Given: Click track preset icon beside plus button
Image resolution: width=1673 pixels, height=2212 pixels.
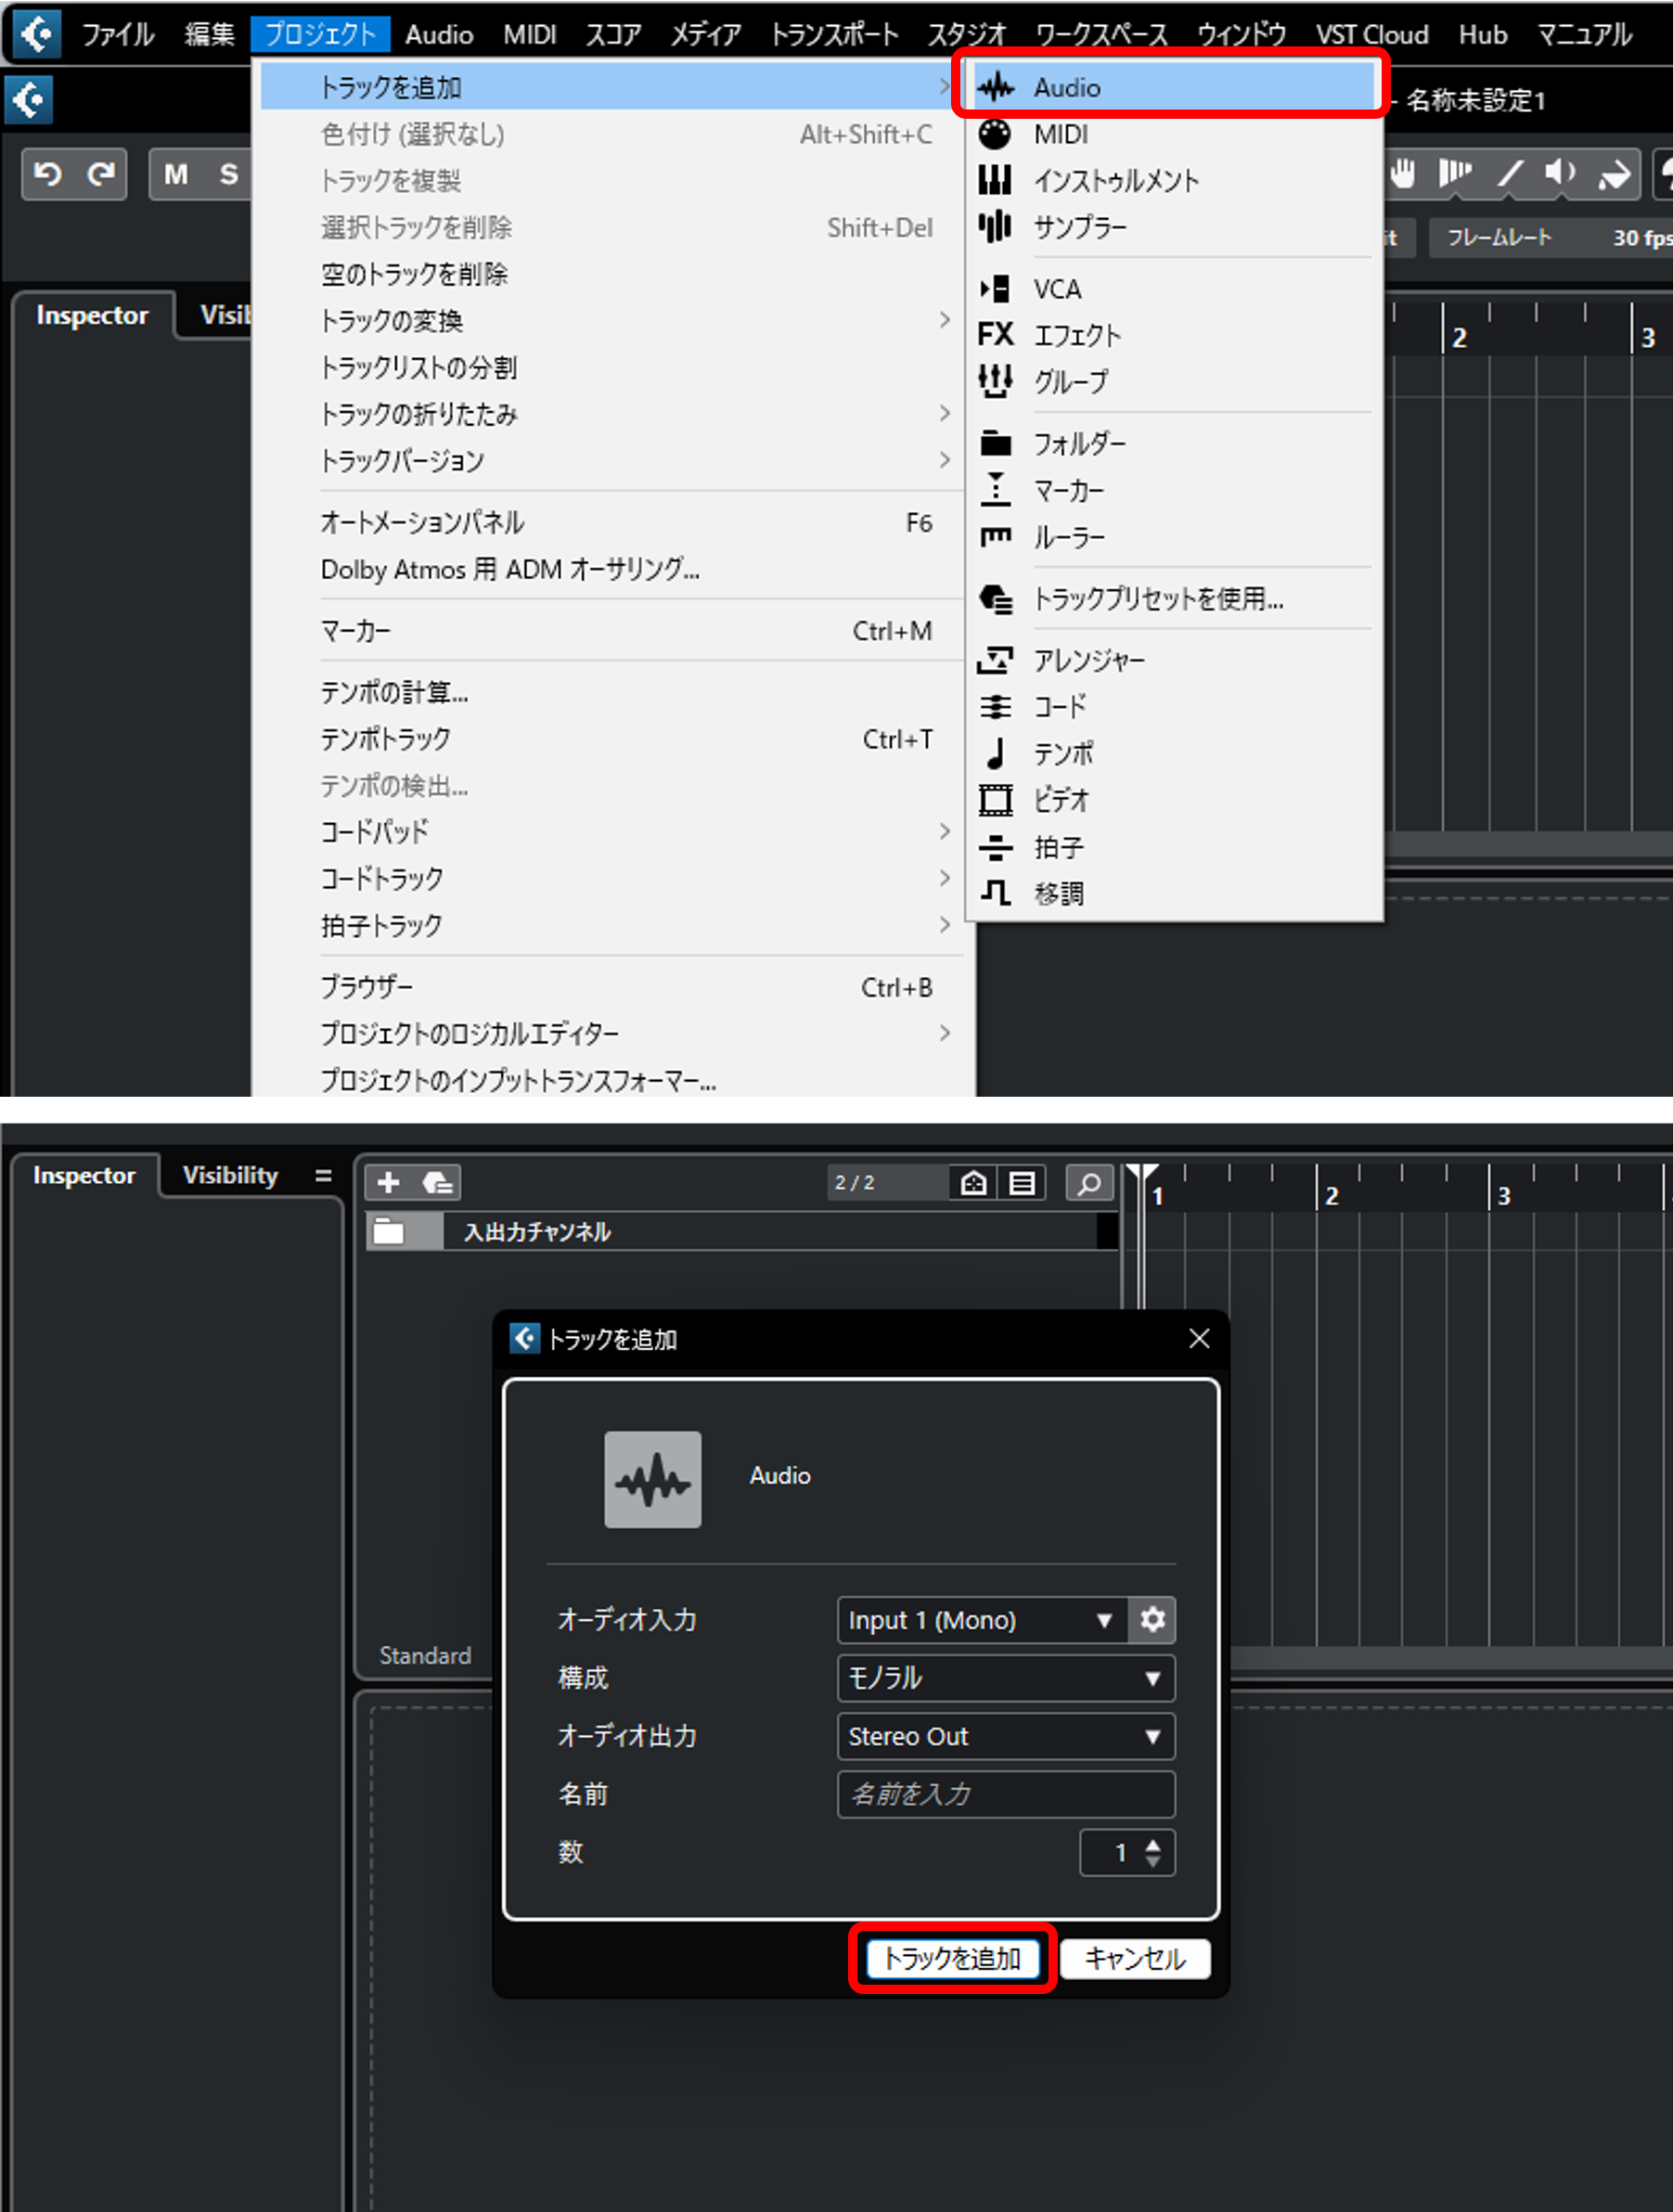Looking at the screenshot, I should [x=437, y=1183].
